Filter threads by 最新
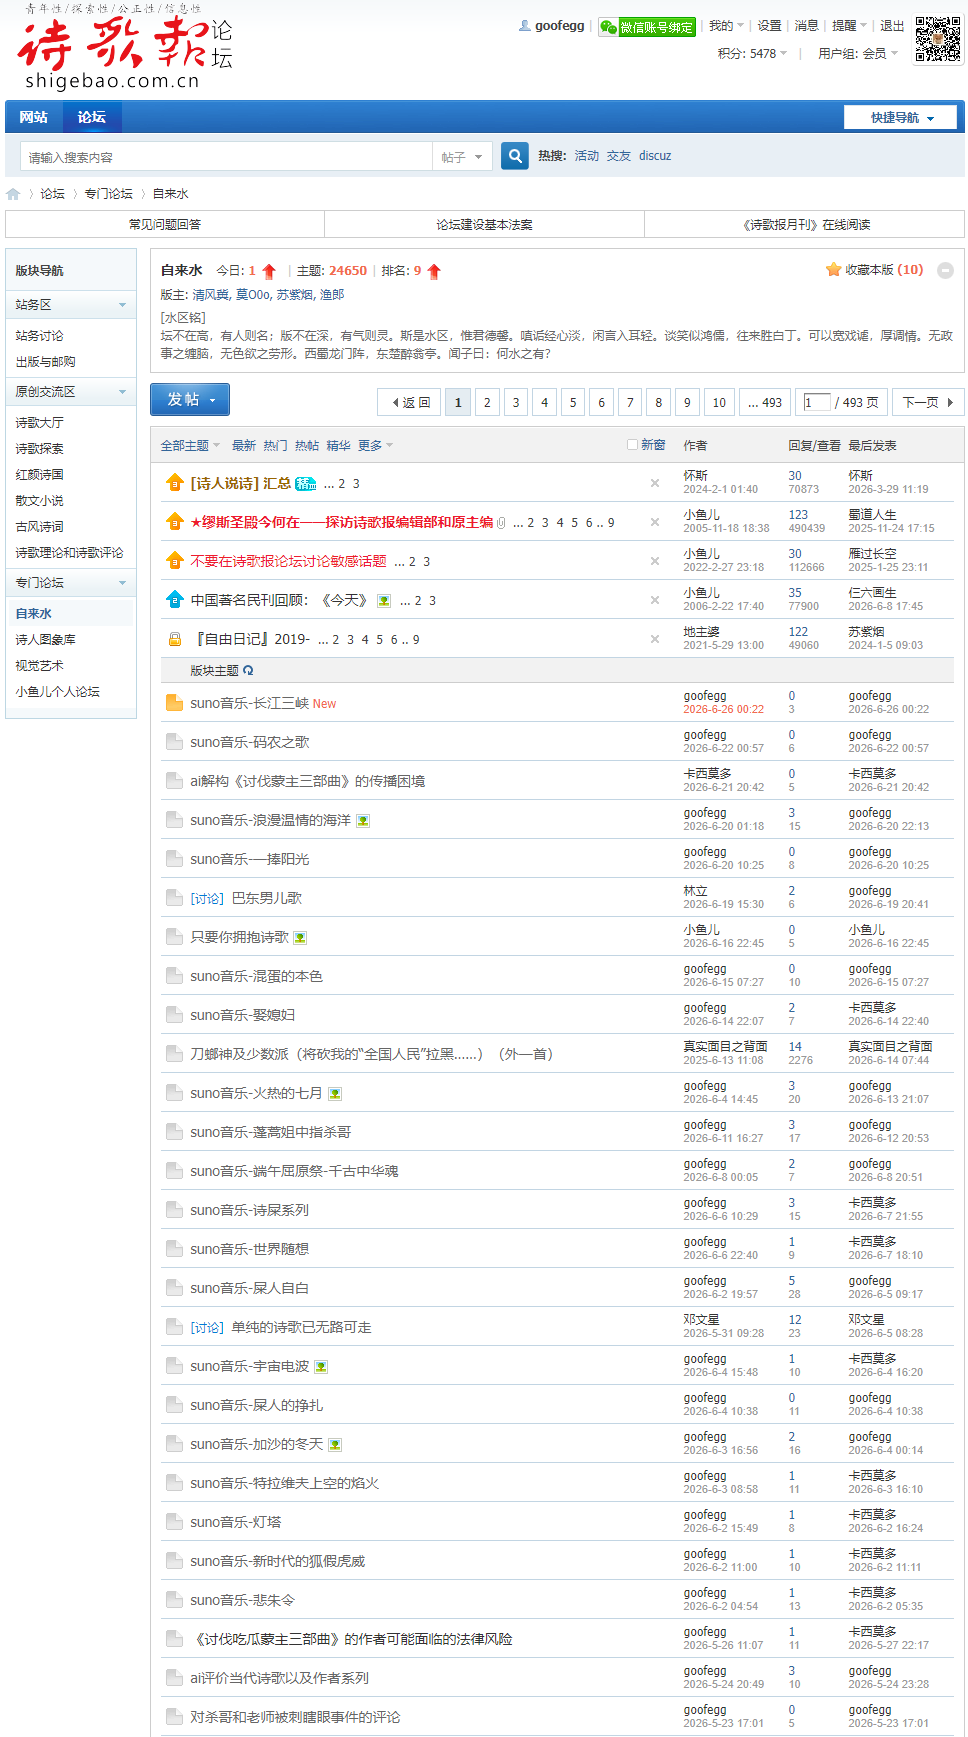968x1737 pixels. pos(244,446)
